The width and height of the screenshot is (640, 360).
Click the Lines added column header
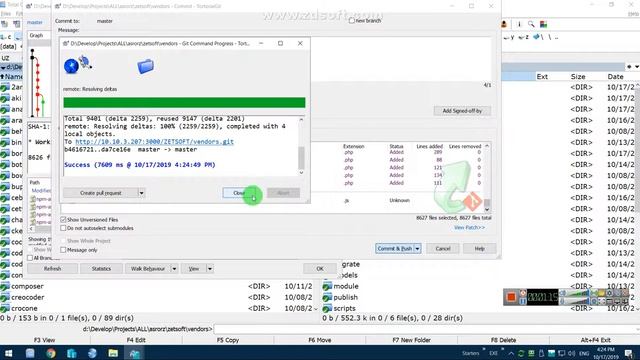(429, 146)
